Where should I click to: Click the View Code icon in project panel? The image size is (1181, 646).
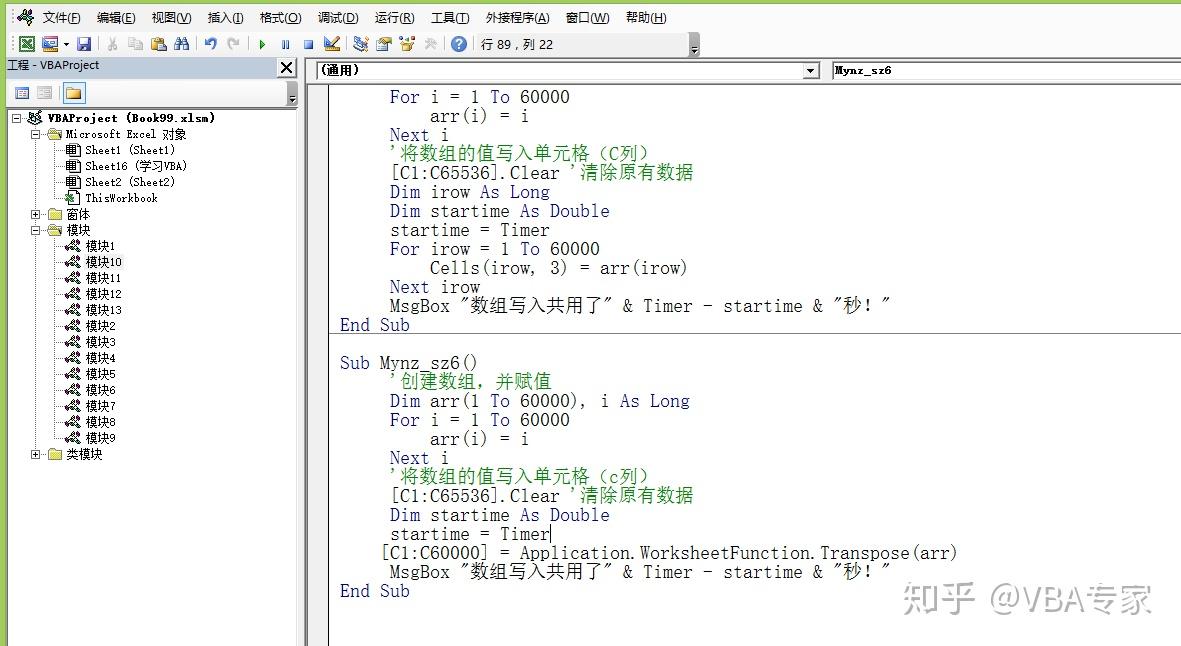point(23,93)
